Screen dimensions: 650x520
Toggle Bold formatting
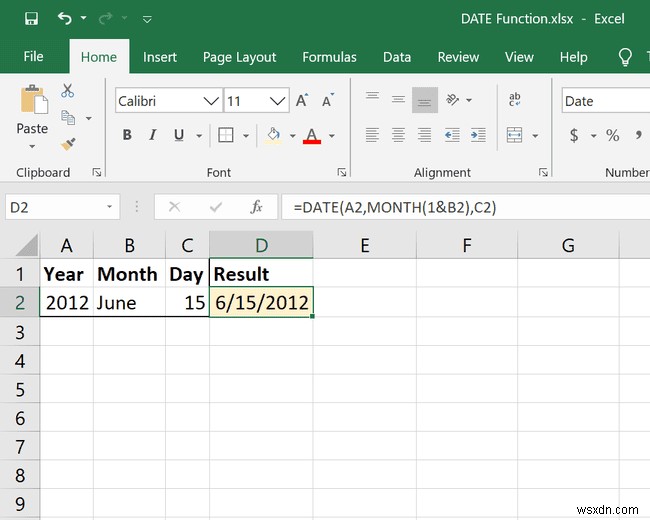pos(127,135)
